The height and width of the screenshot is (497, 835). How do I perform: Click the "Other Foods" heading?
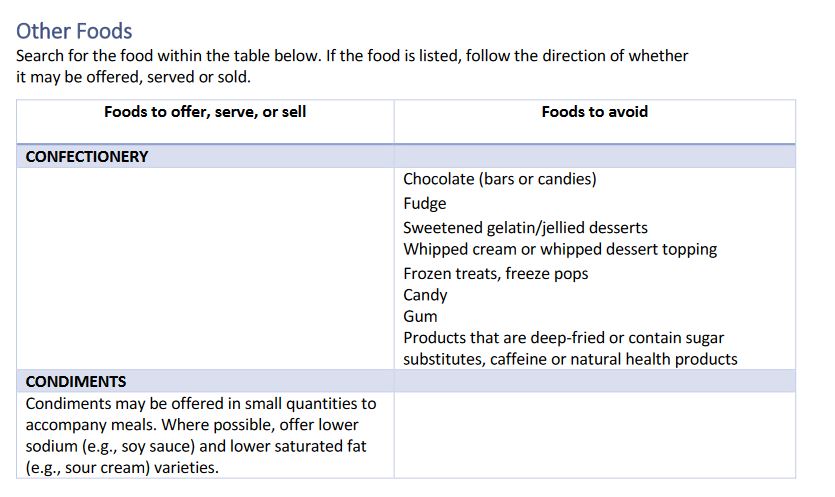(x=74, y=31)
